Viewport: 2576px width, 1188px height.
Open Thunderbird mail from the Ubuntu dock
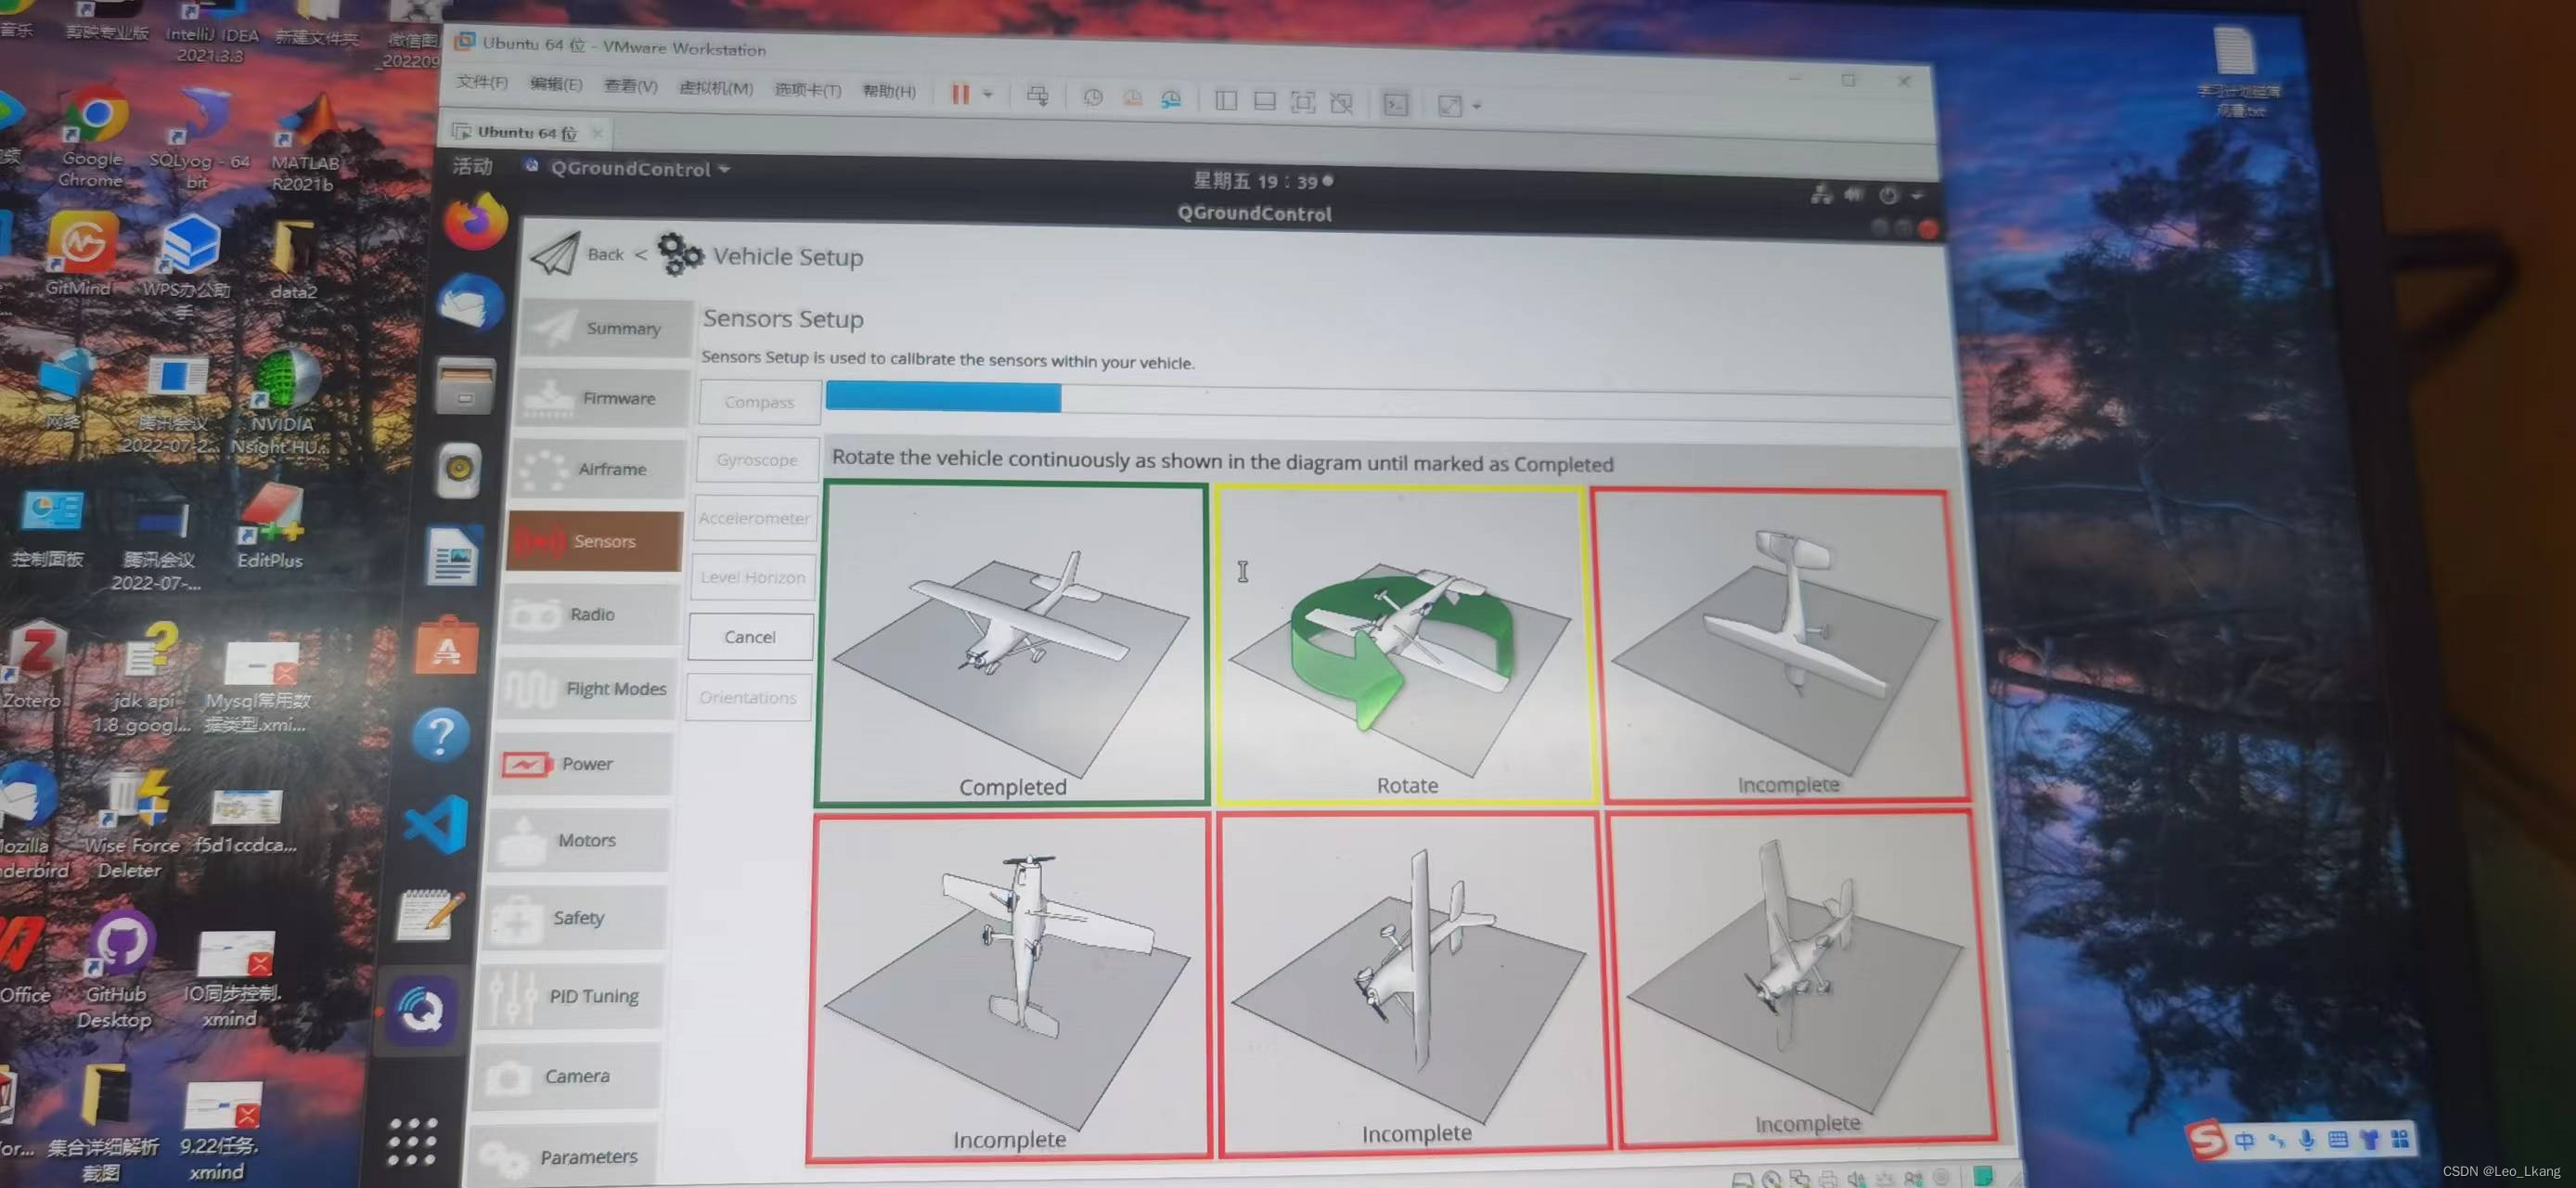(471, 303)
